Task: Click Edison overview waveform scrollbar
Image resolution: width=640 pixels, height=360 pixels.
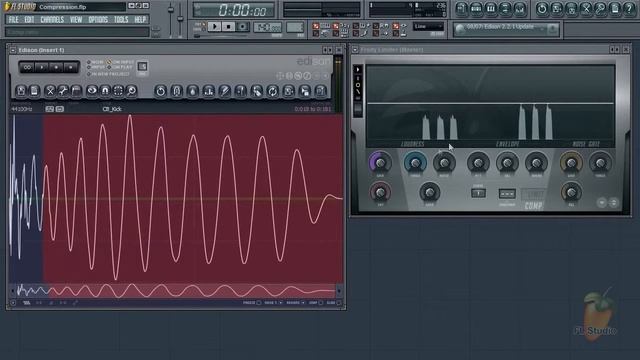Action: (176, 291)
